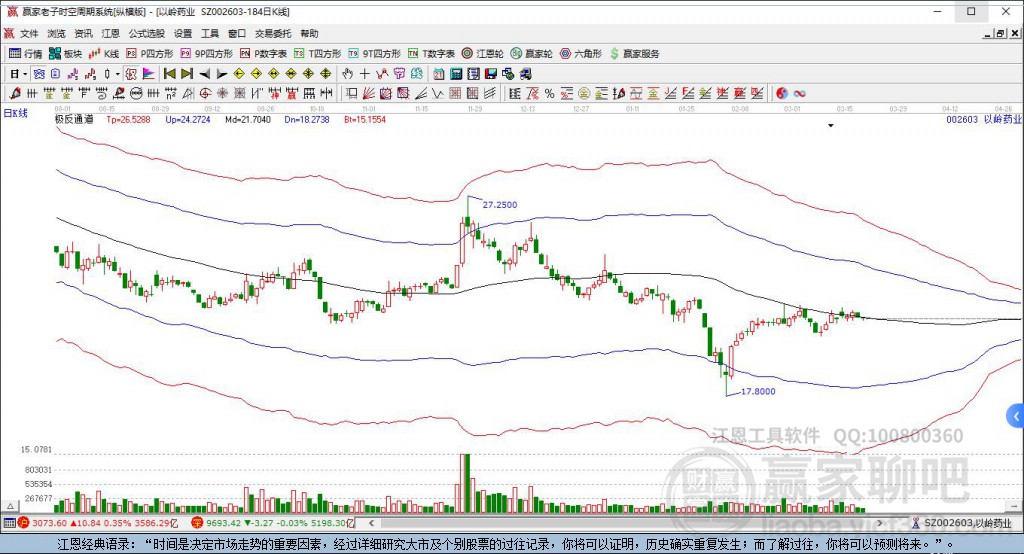Click the horizontal chart scrollbar track
This screenshot has width=1024, height=554.
coord(625,523)
